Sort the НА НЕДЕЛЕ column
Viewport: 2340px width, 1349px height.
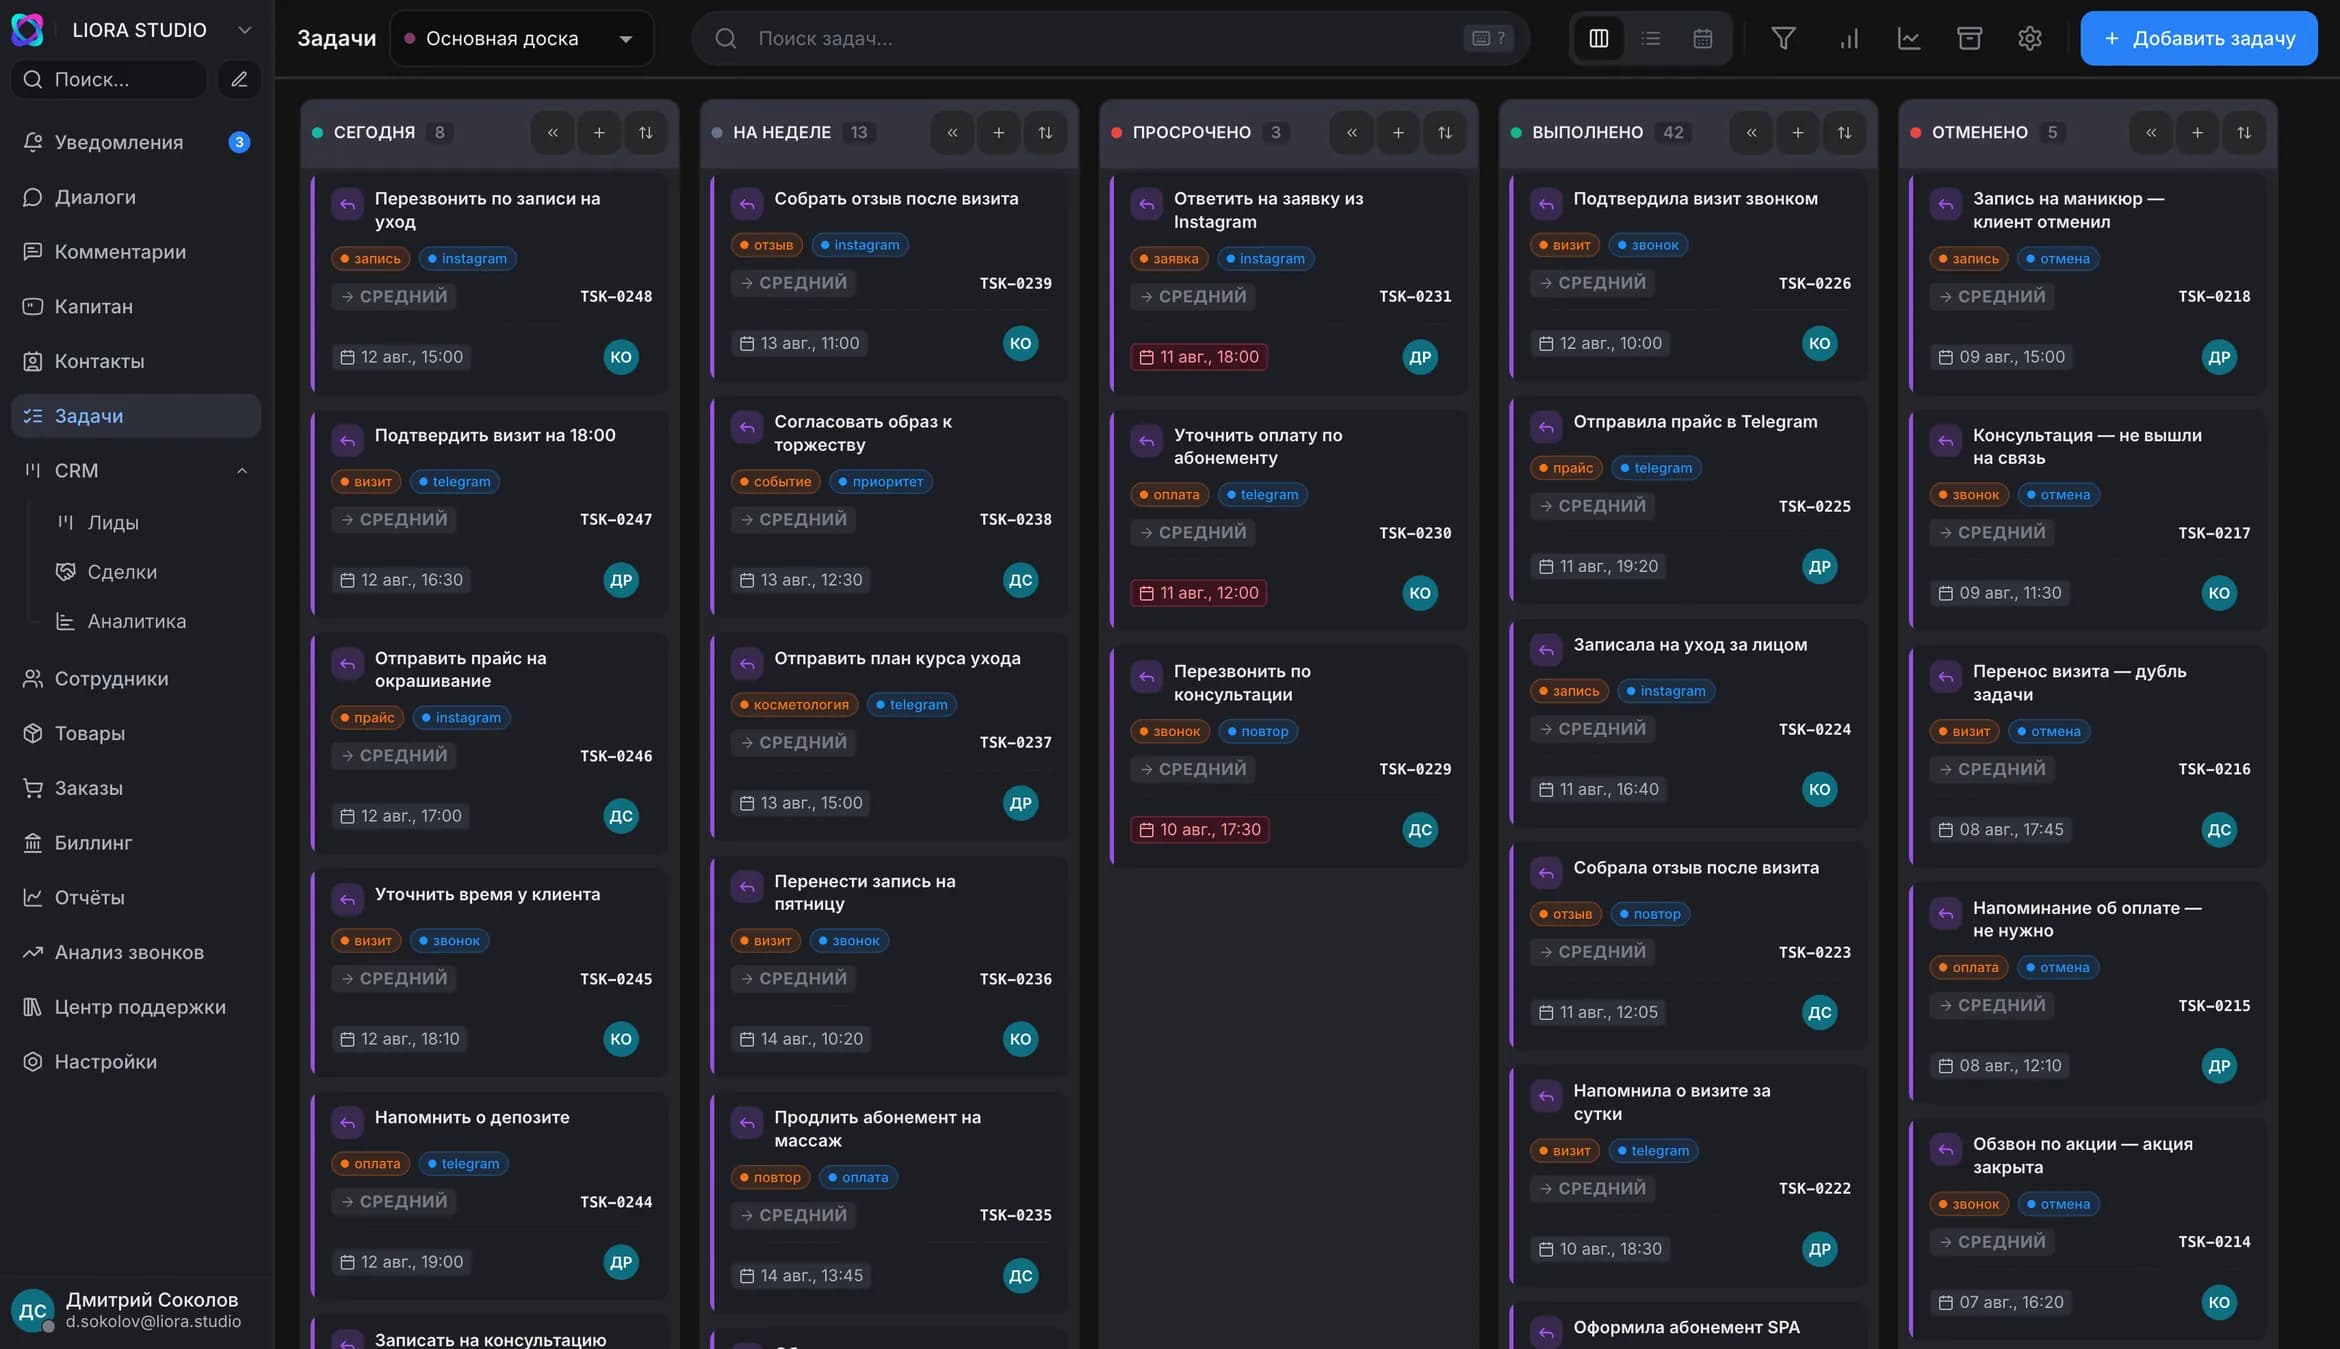(1045, 132)
